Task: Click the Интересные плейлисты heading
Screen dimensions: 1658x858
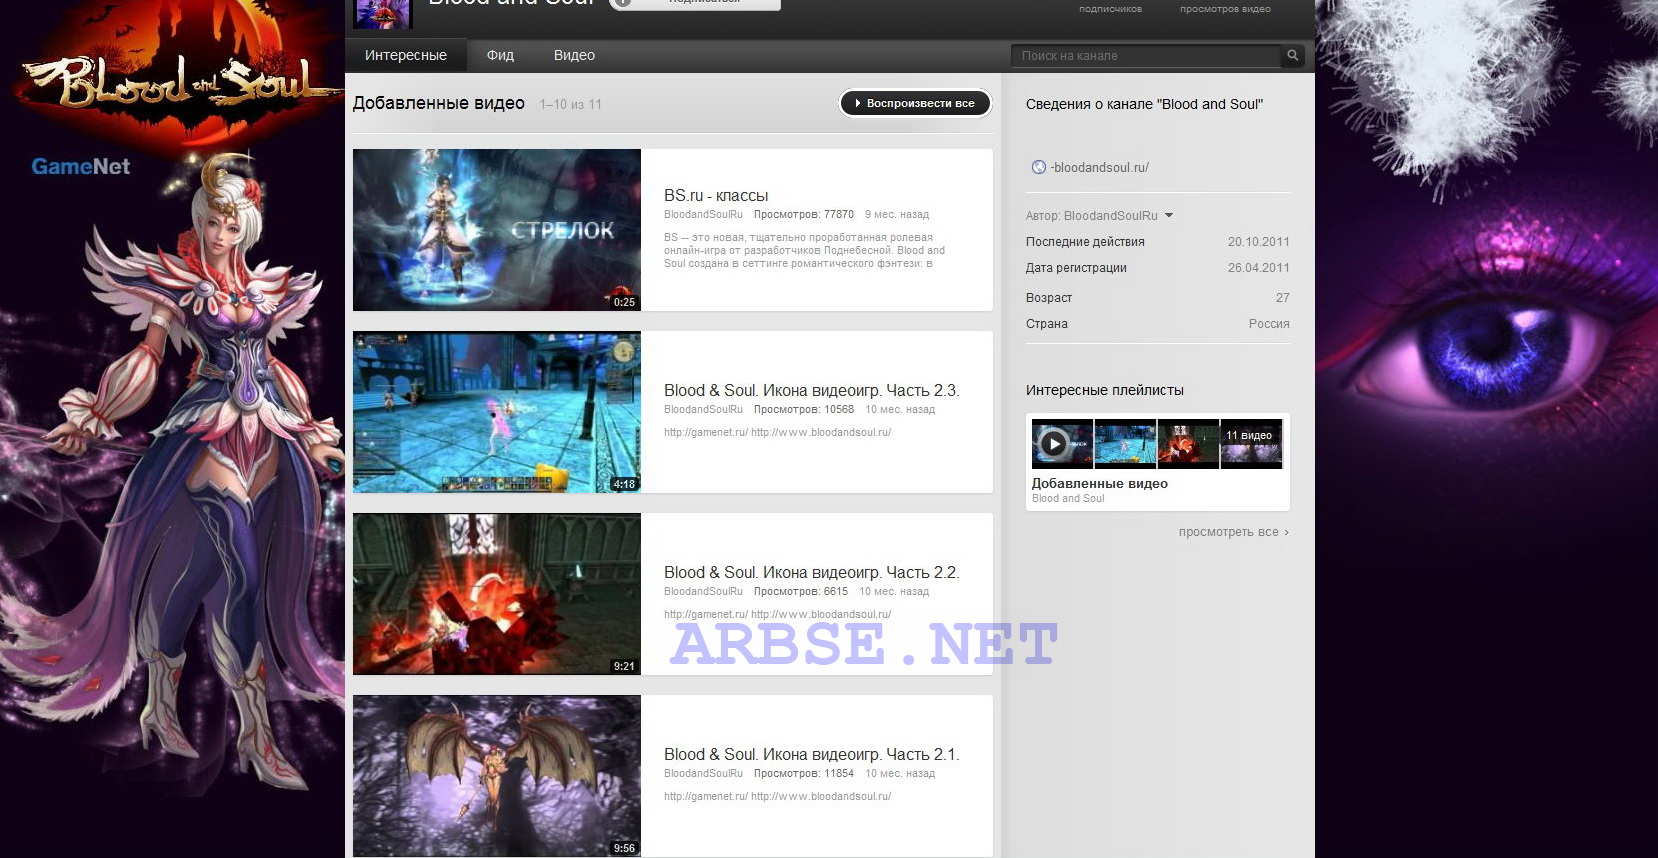Action: 1104,390
